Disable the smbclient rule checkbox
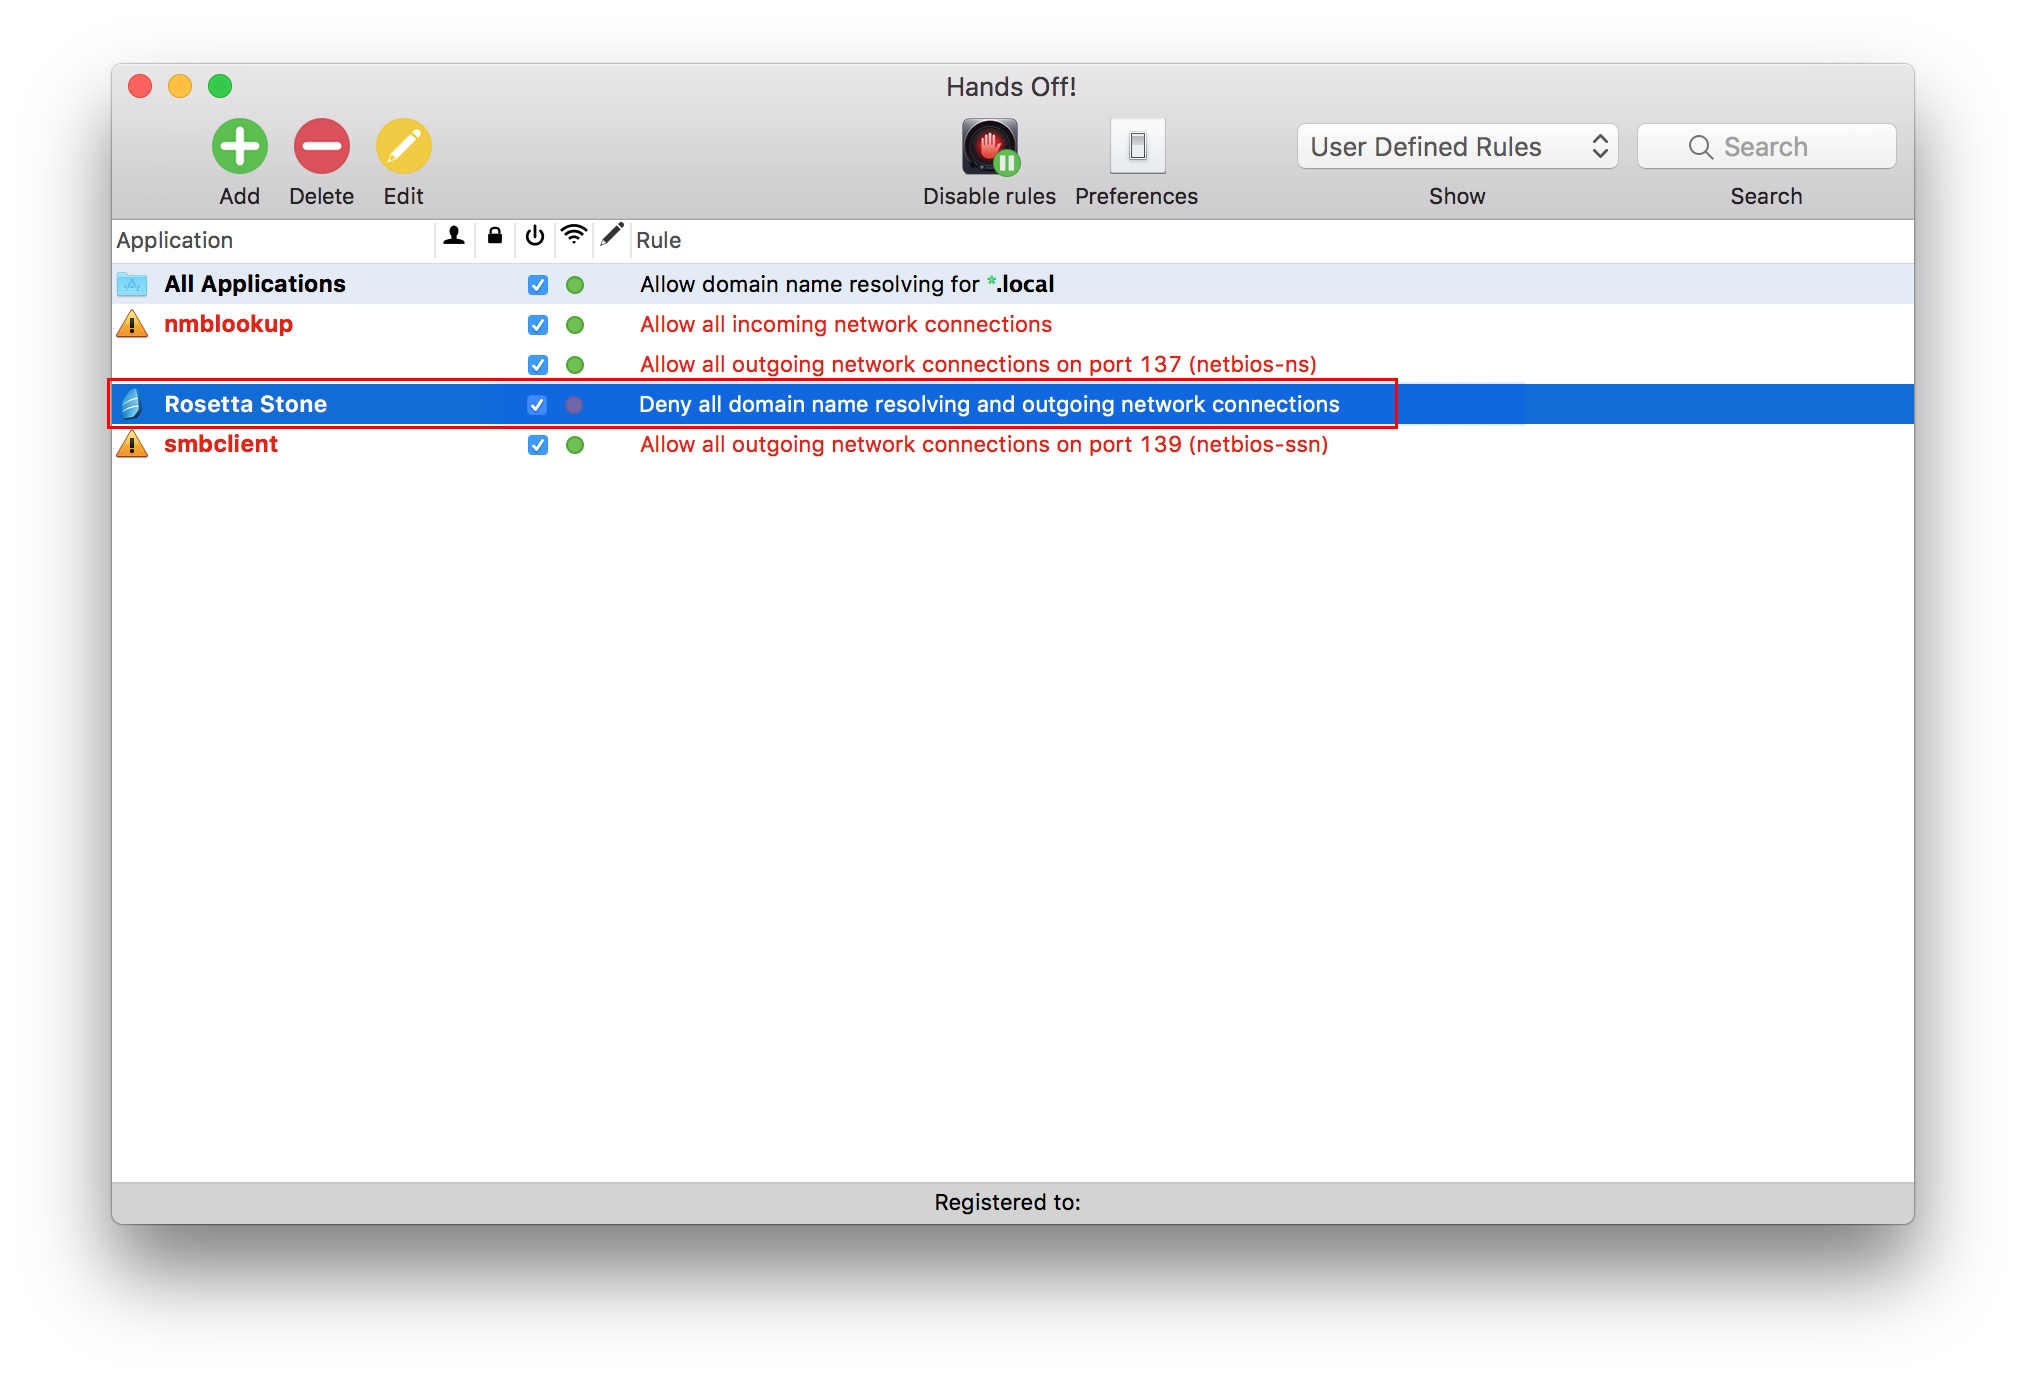Screen dimensions: 2026x1384 point(537,445)
